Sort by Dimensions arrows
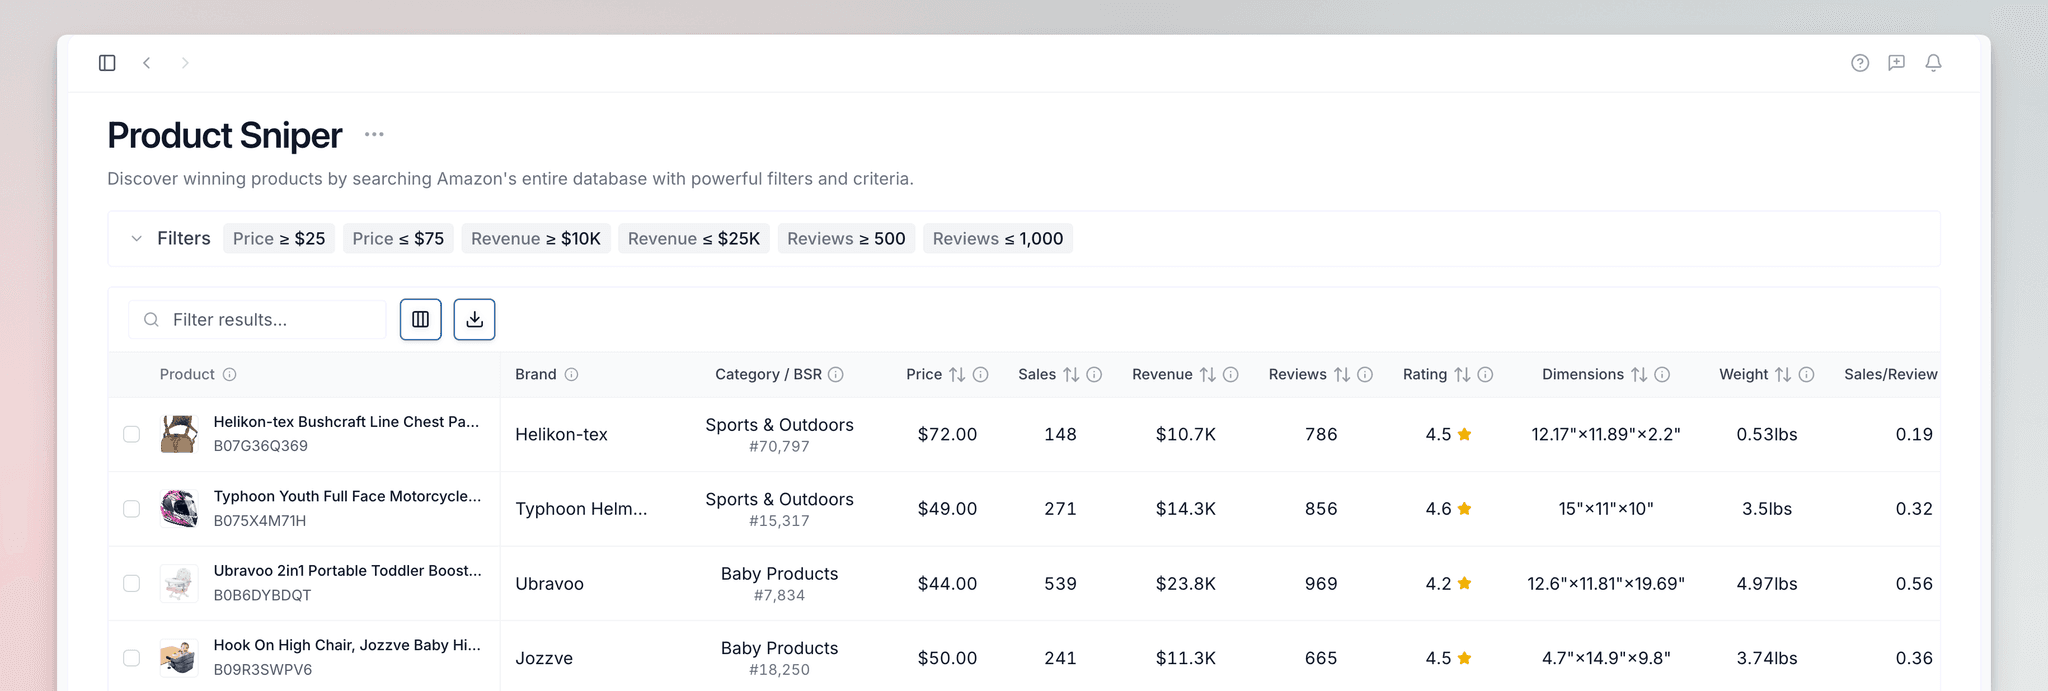 click(1639, 375)
